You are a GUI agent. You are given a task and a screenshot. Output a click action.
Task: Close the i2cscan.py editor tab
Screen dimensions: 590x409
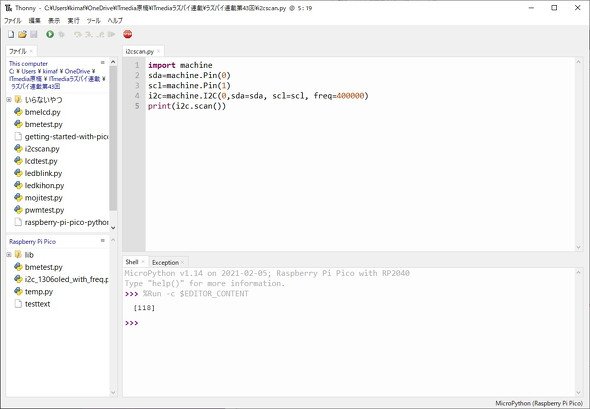tap(158, 51)
